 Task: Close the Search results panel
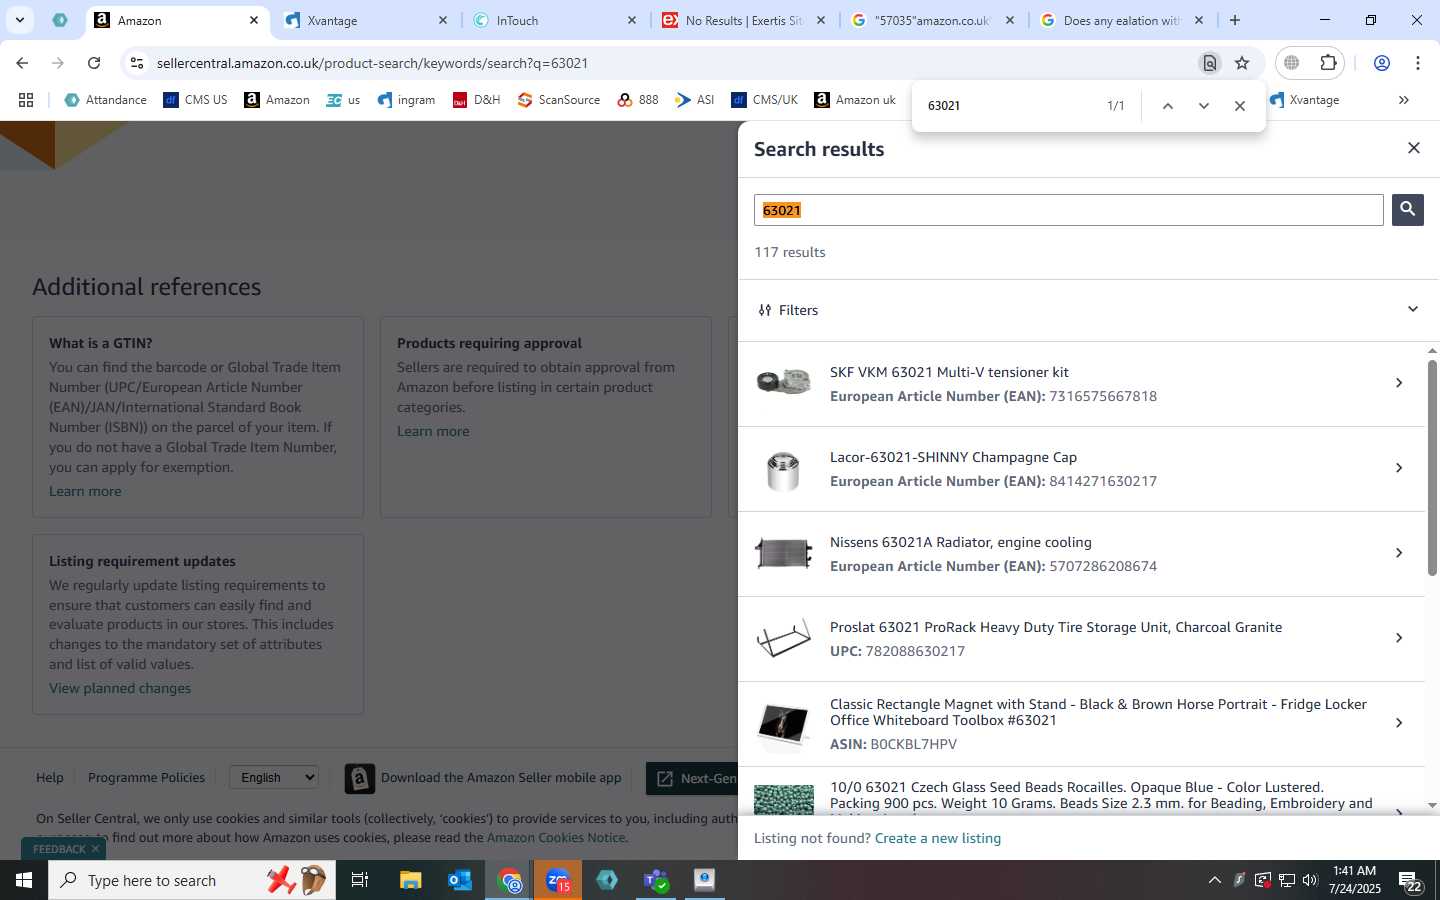tap(1413, 148)
